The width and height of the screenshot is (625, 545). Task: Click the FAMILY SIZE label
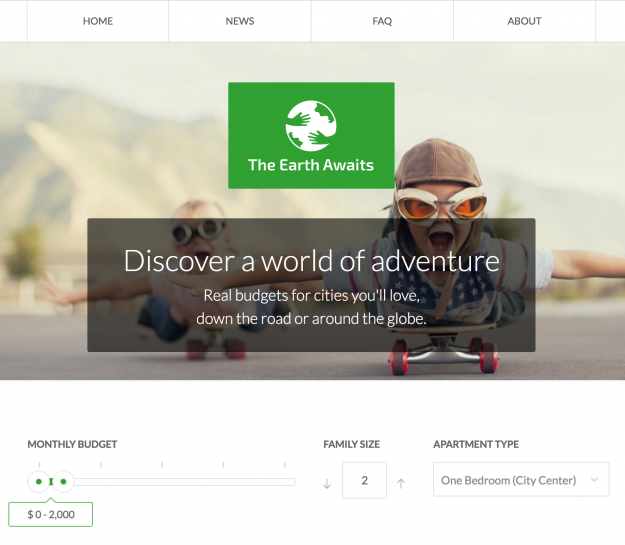pyautogui.click(x=351, y=444)
